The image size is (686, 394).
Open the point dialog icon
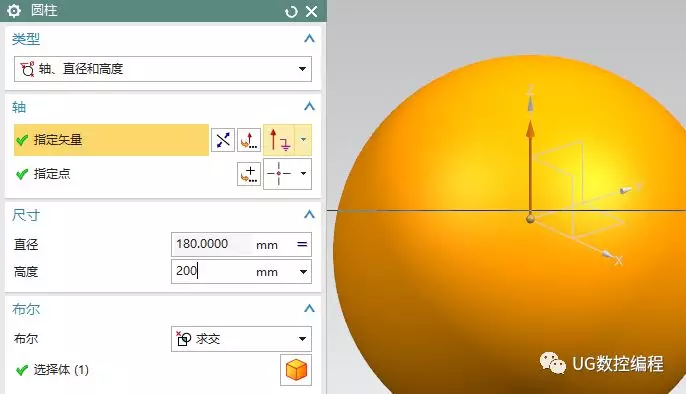coord(249,174)
